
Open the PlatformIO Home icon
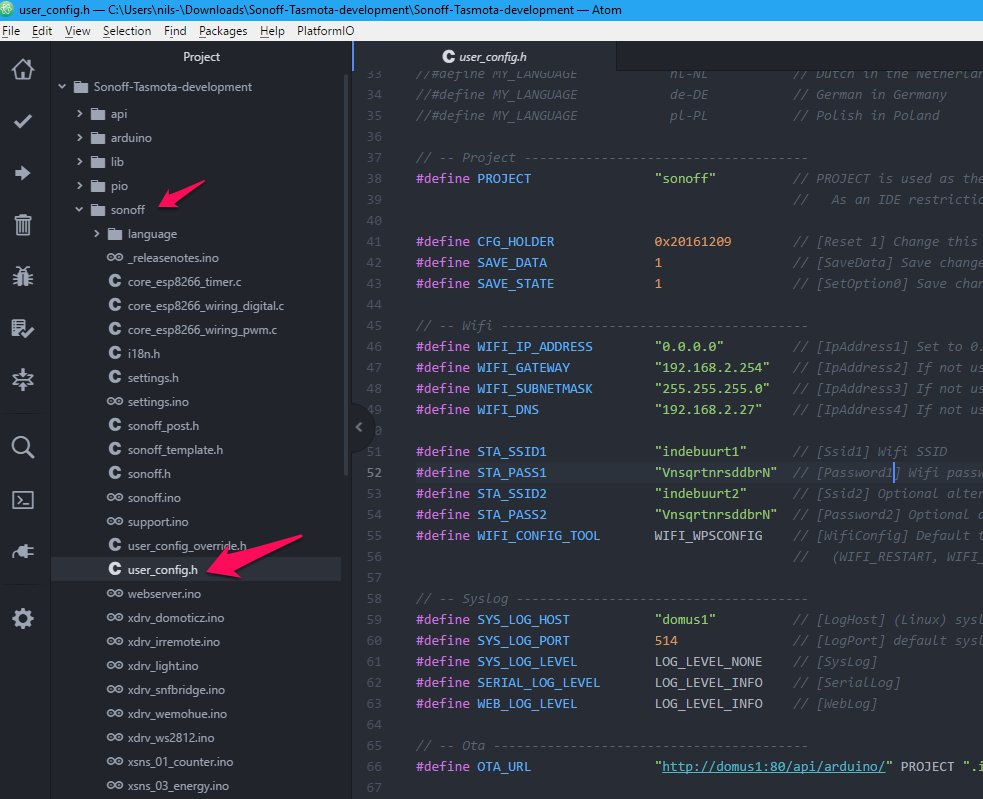pyautogui.click(x=23, y=70)
